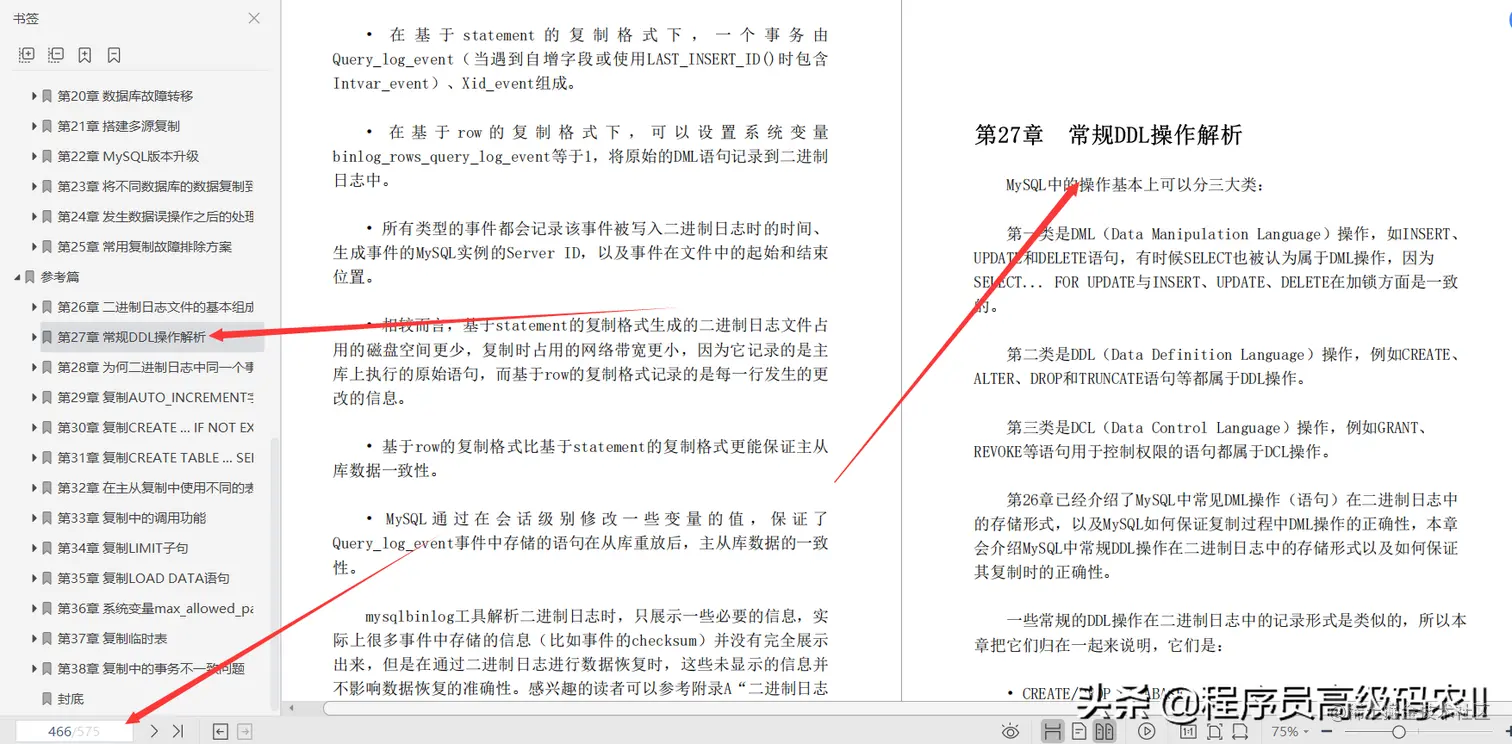Viewport: 1512px width, 744px height.
Task: Add a new bookmark for current page
Action: [84, 54]
